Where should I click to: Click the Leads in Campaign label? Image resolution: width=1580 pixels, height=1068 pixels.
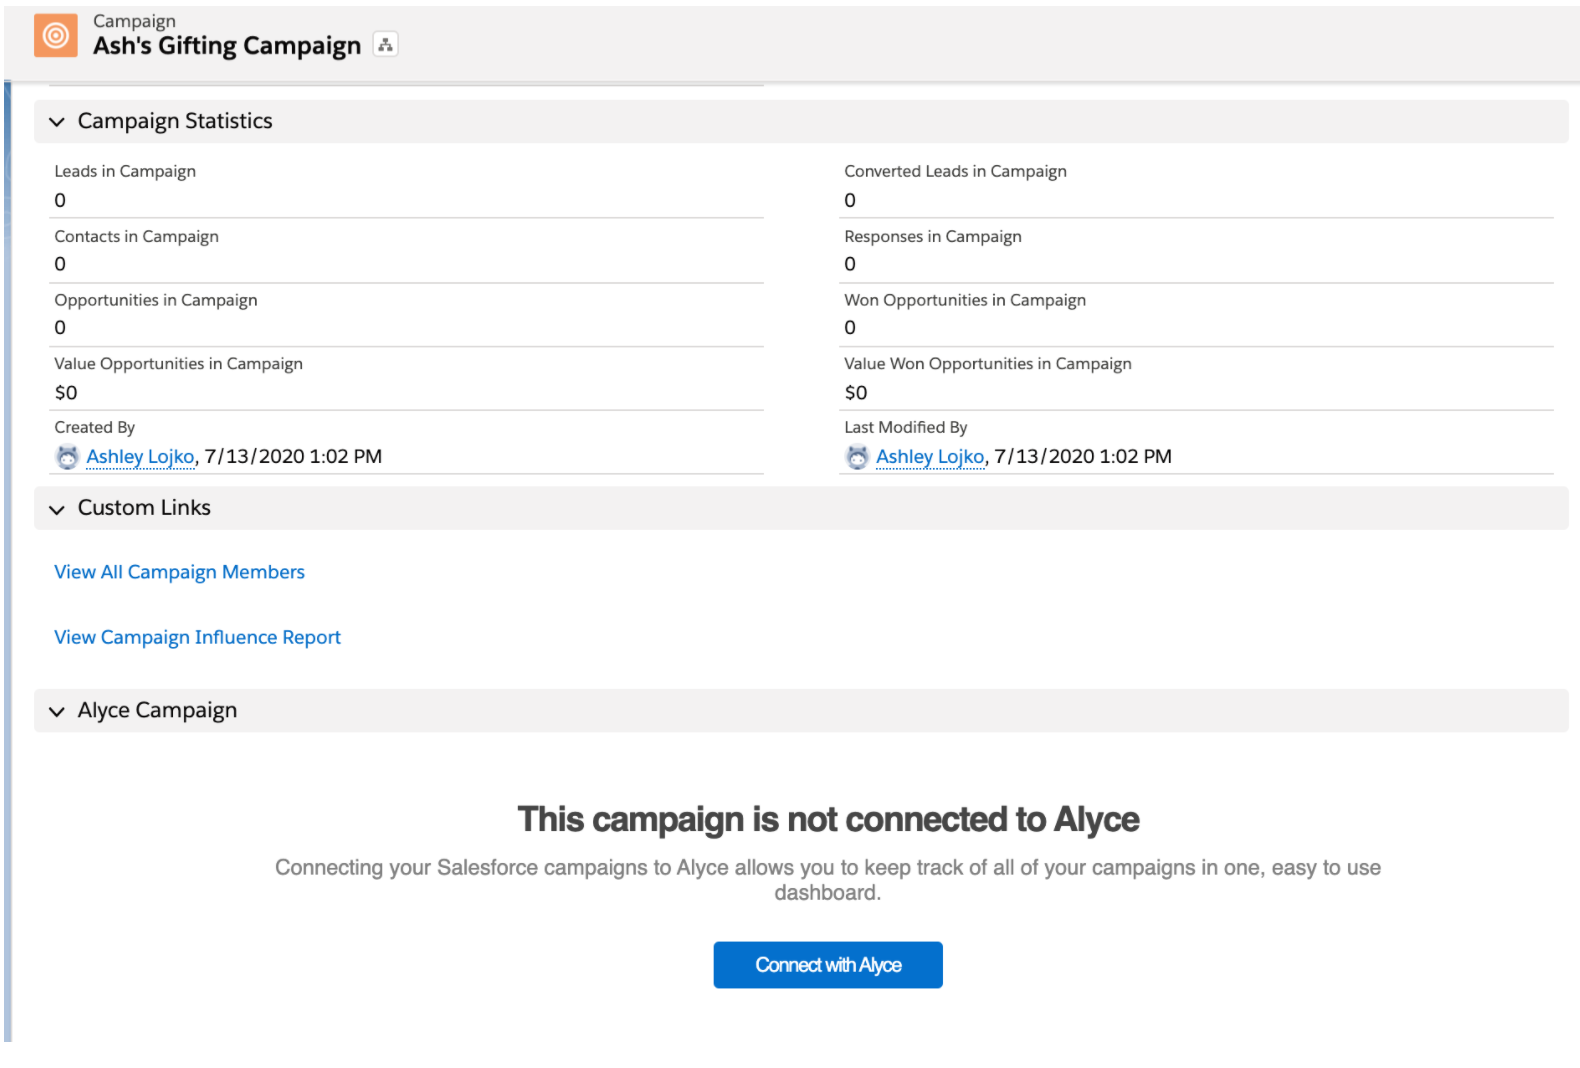125,171
